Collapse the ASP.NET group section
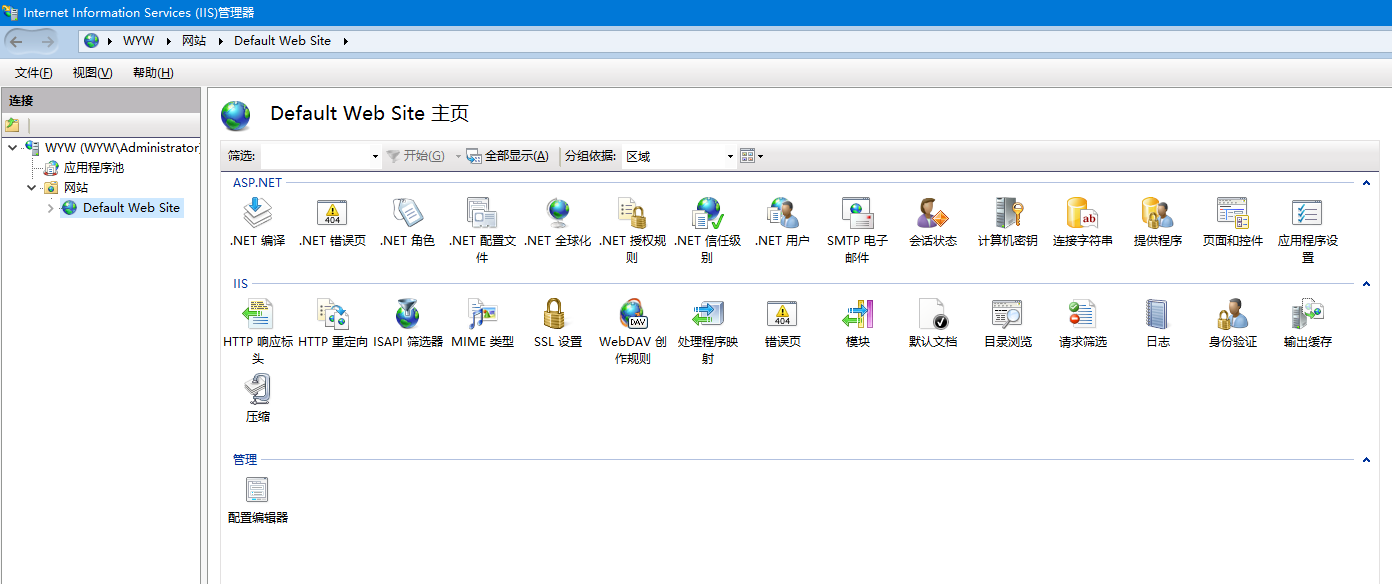 pyautogui.click(x=1366, y=183)
